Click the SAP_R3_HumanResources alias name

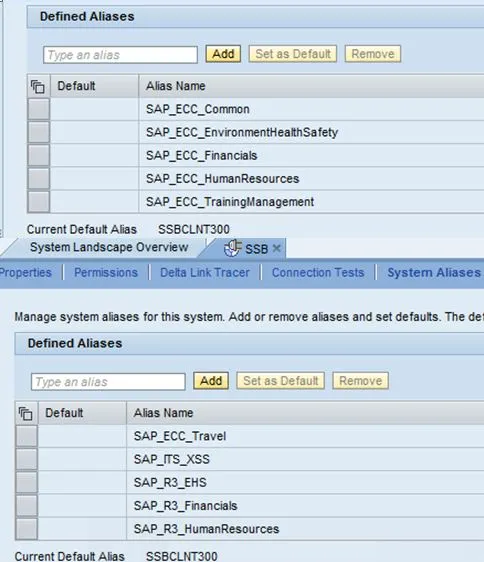207,529
